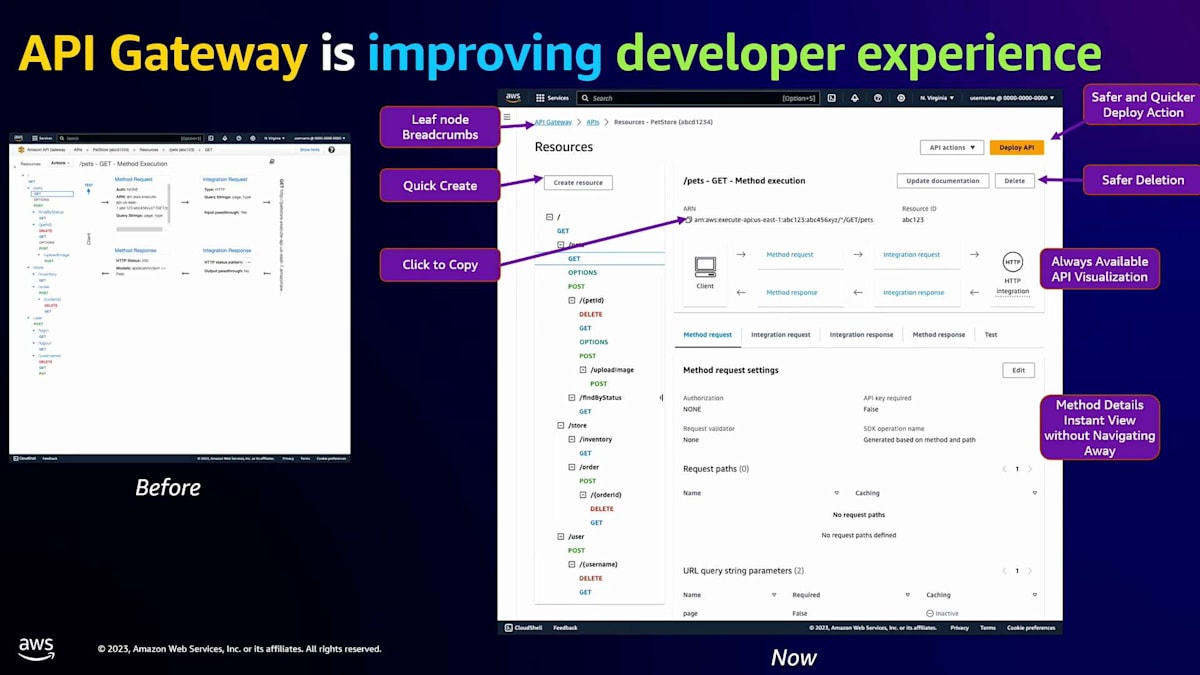Copy the ARN using the copy icon
The image size is (1200, 675).
tap(688, 219)
